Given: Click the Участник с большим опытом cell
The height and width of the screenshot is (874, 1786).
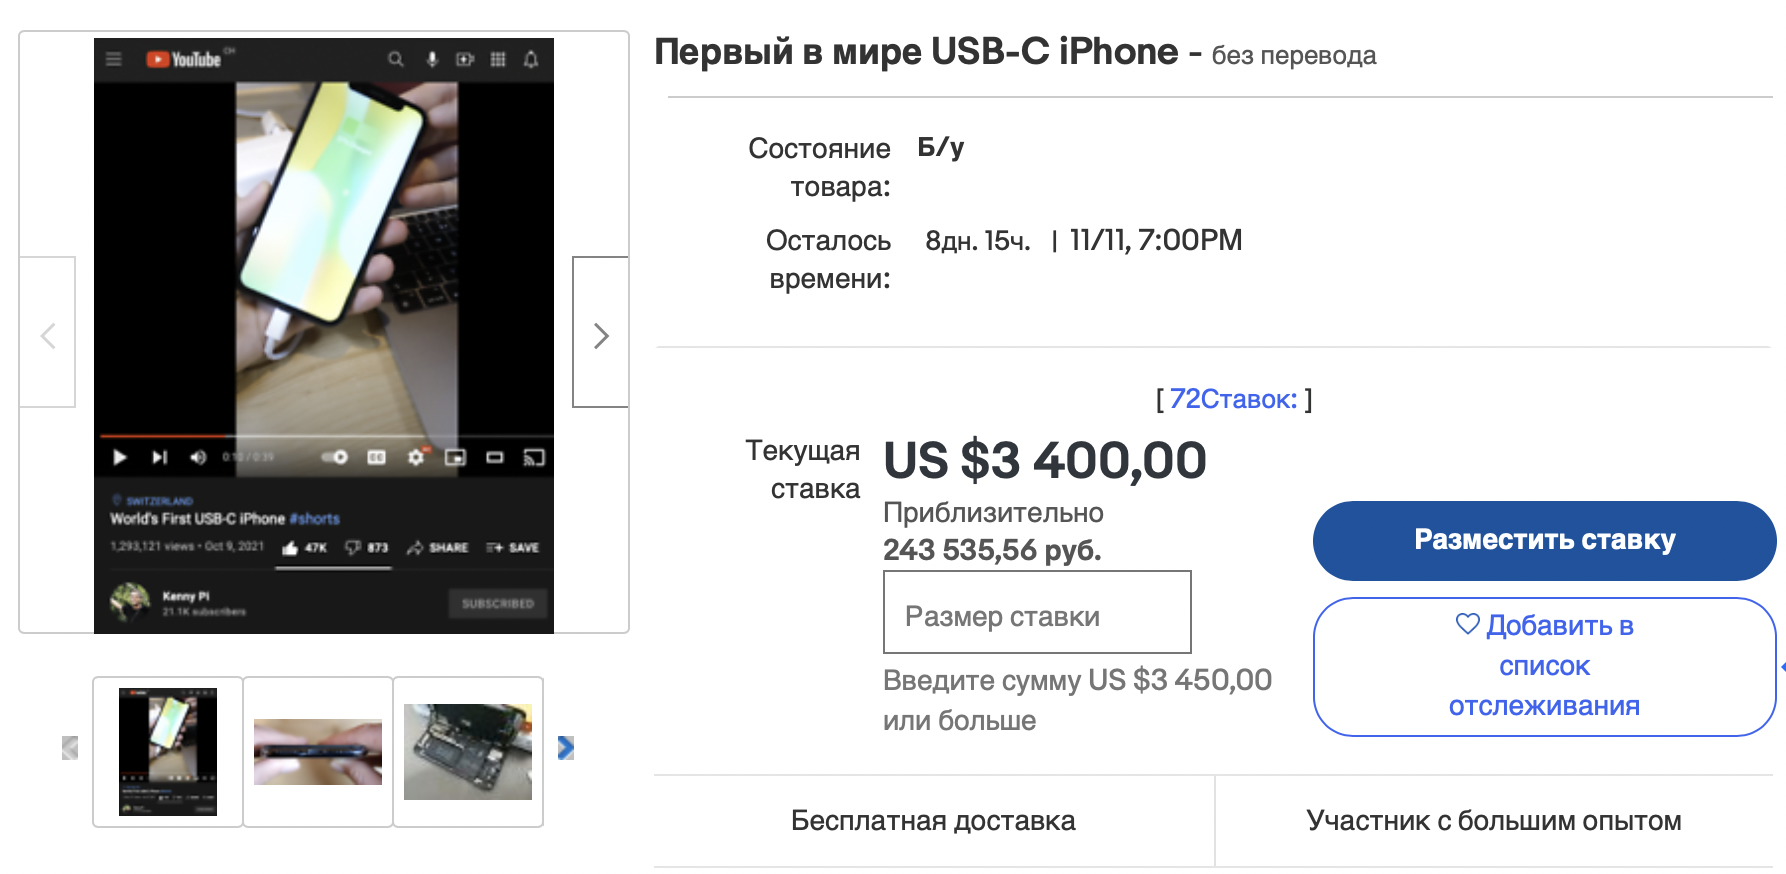Looking at the screenshot, I should pos(1493,821).
